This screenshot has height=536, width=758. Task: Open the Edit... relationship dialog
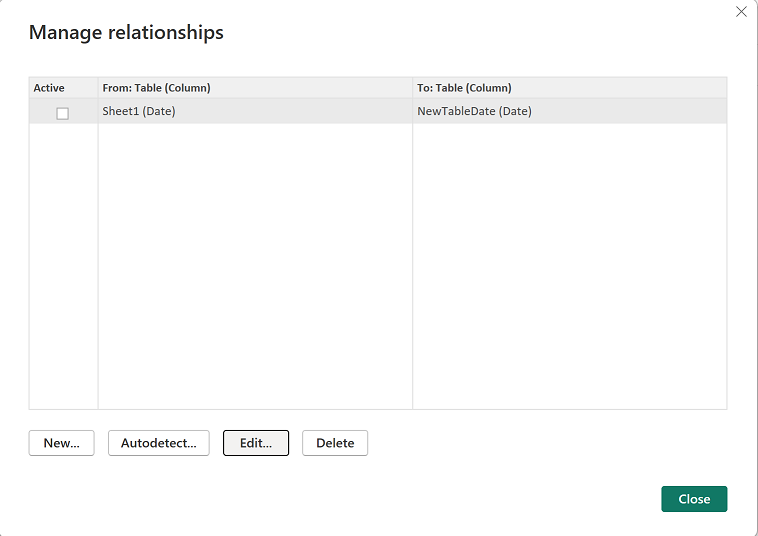point(256,443)
